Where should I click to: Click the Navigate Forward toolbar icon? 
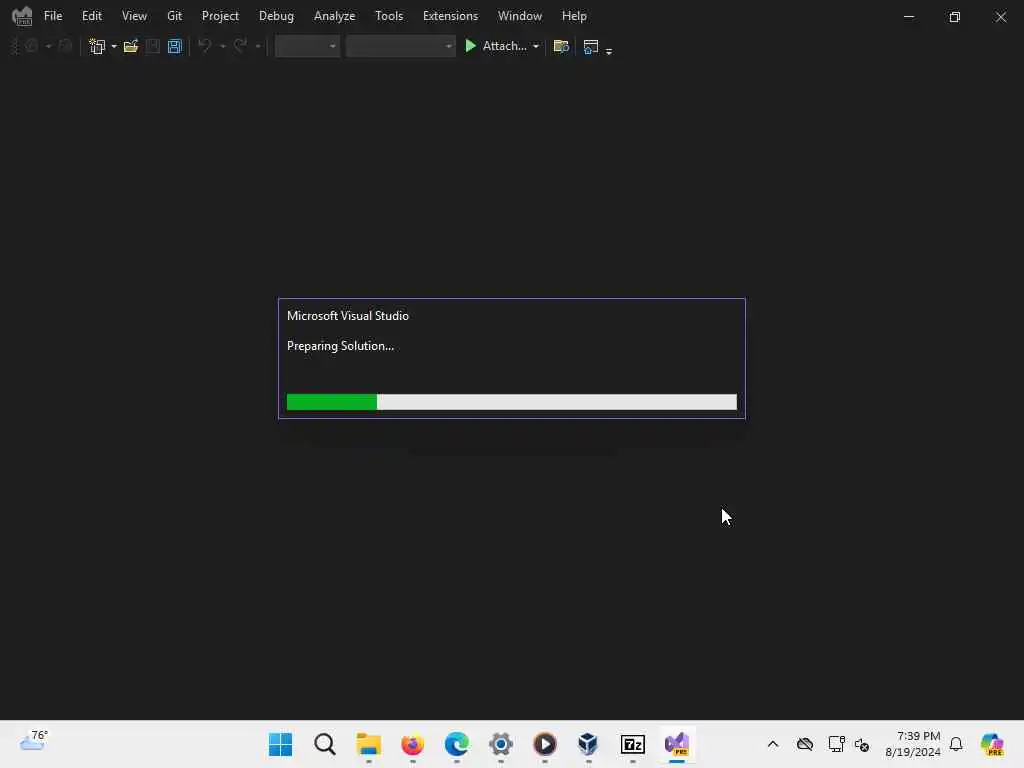[x=65, y=46]
